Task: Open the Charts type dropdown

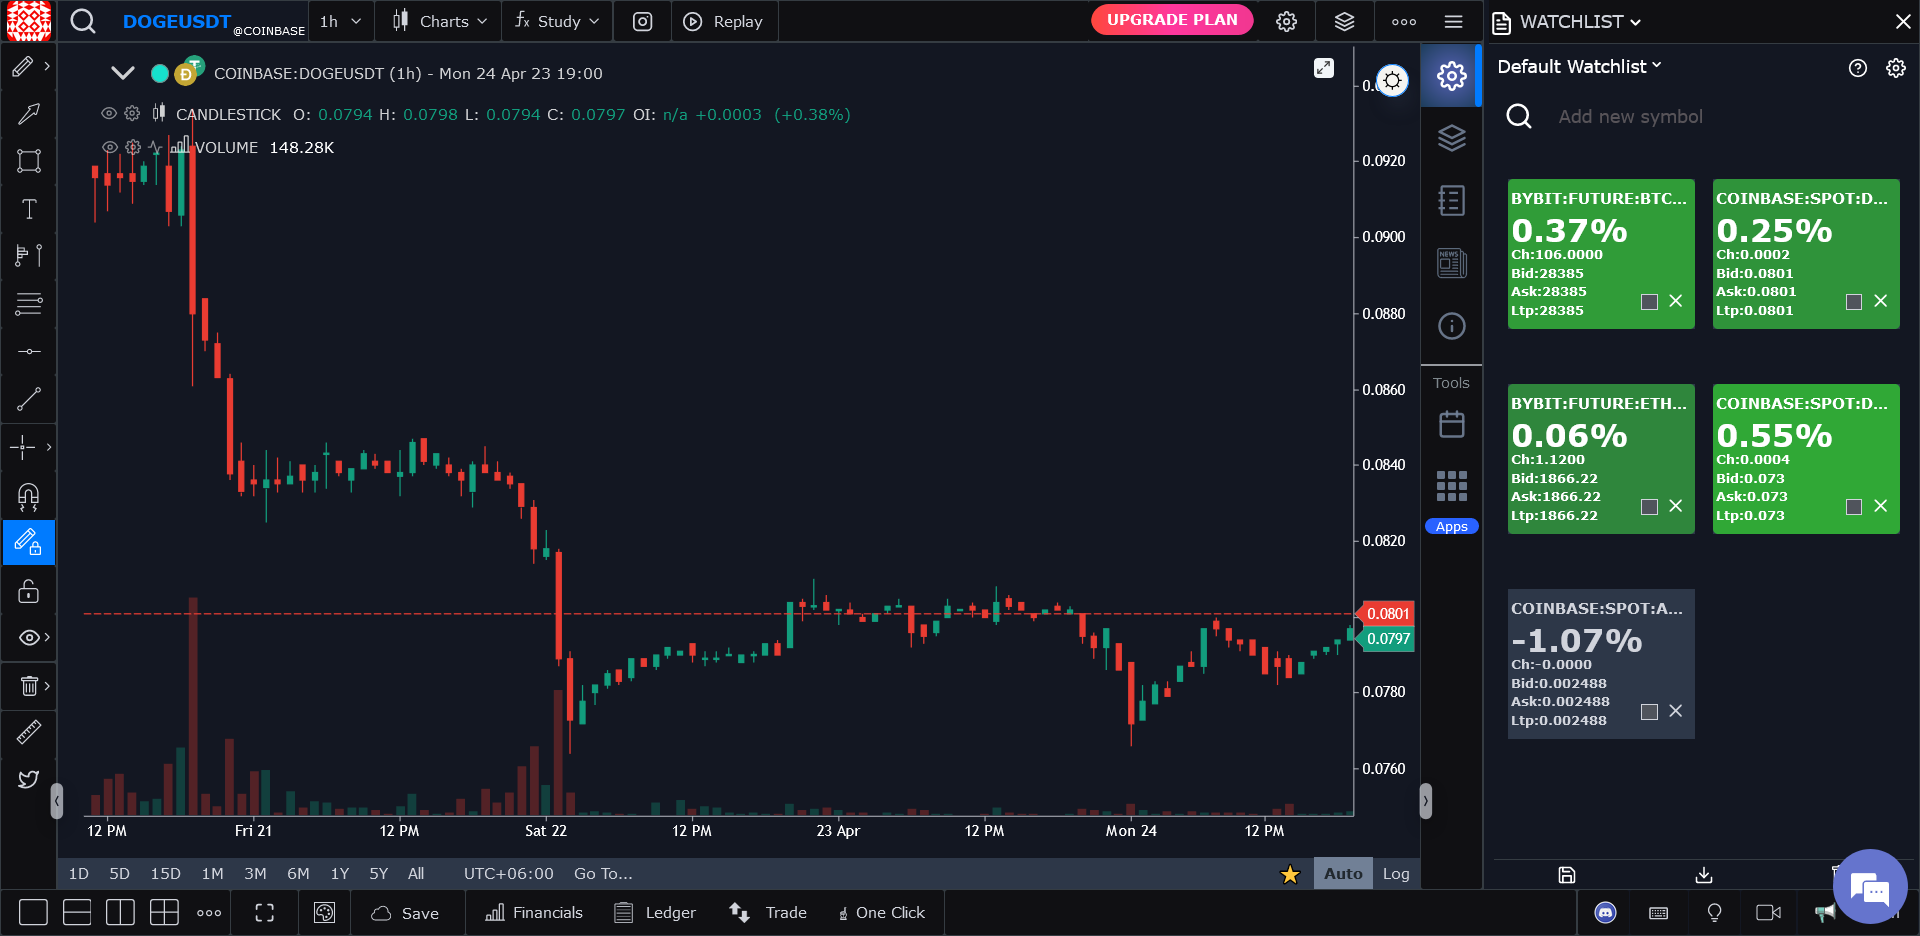Action: point(439,21)
